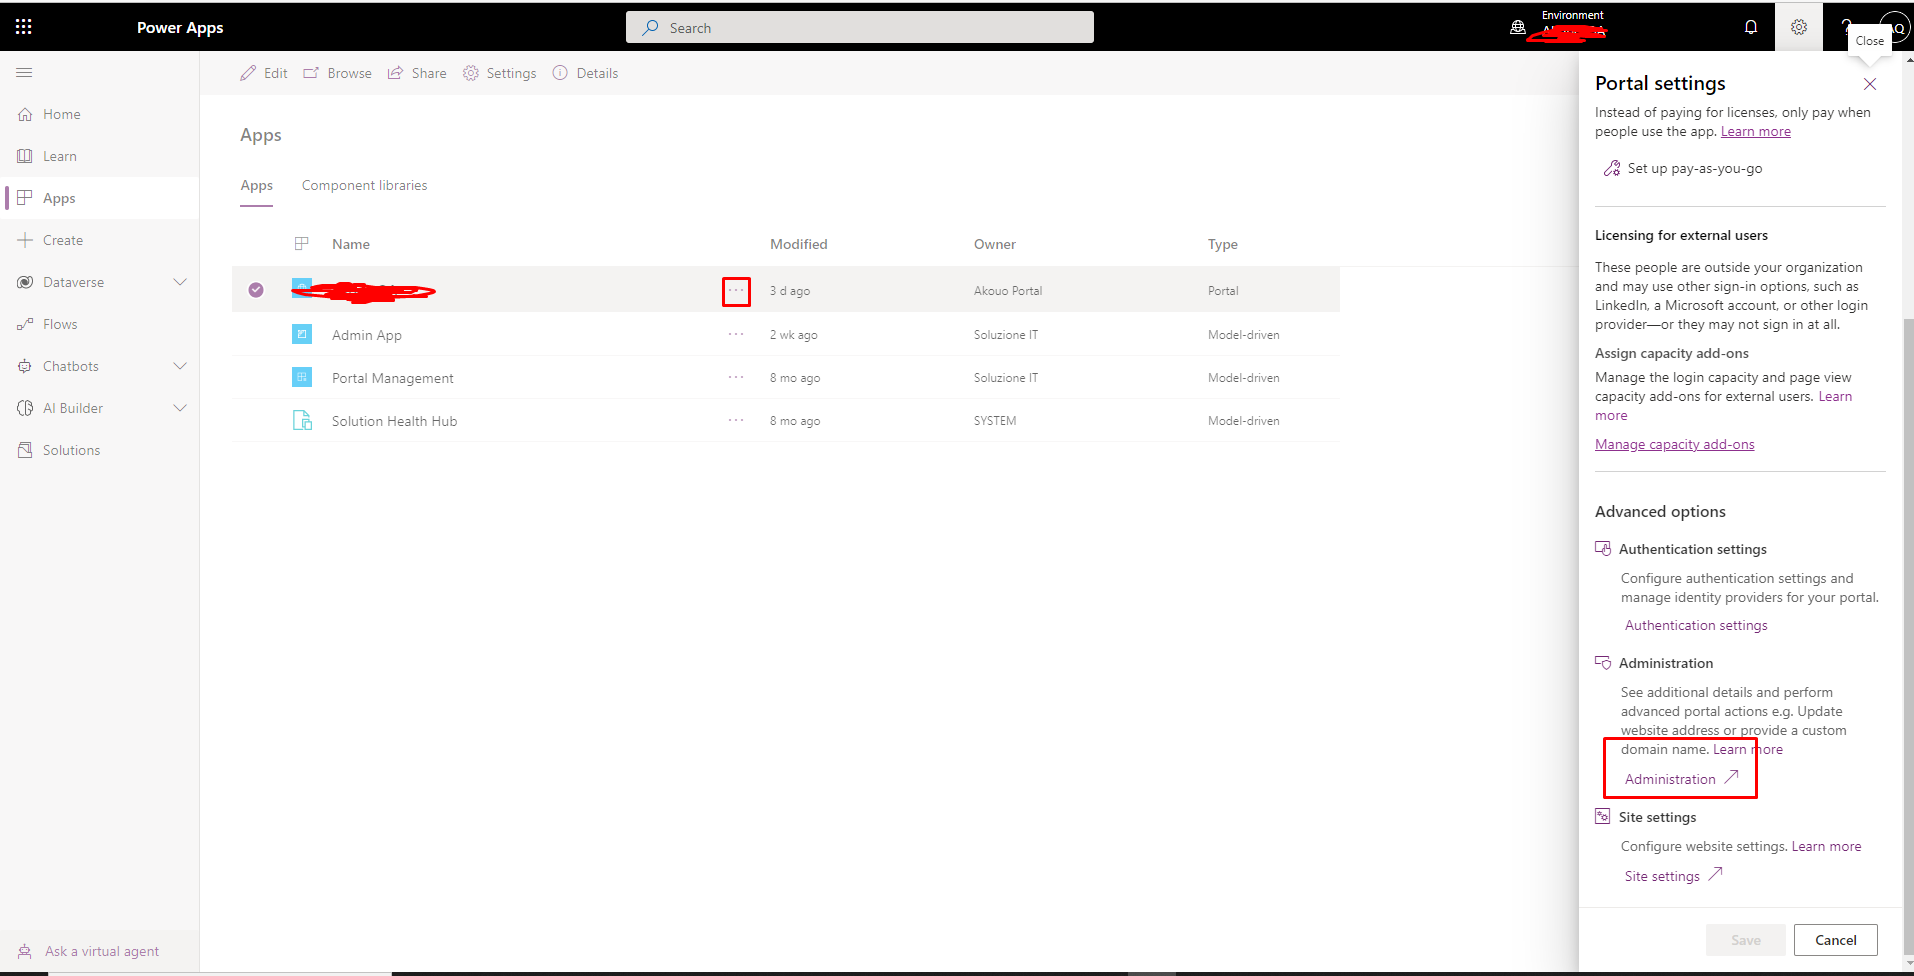Open Solutions from the sidebar

point(70,449)
